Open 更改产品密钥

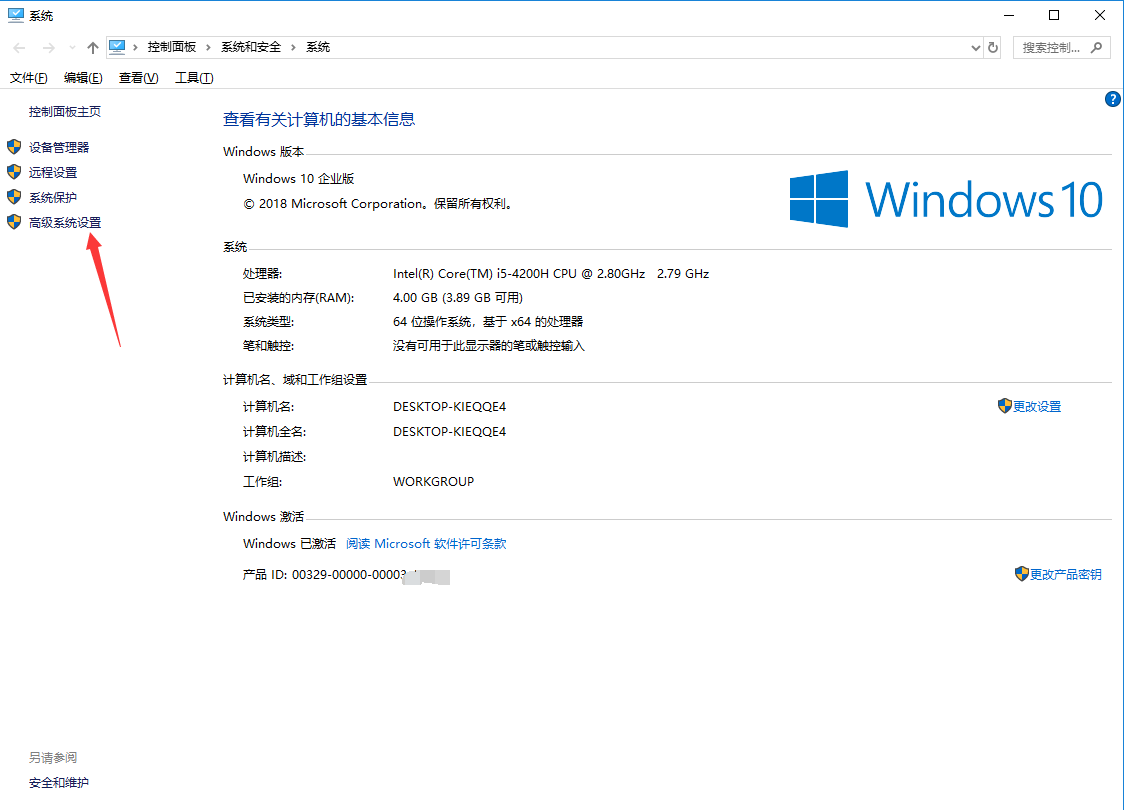coord(1066,574)
